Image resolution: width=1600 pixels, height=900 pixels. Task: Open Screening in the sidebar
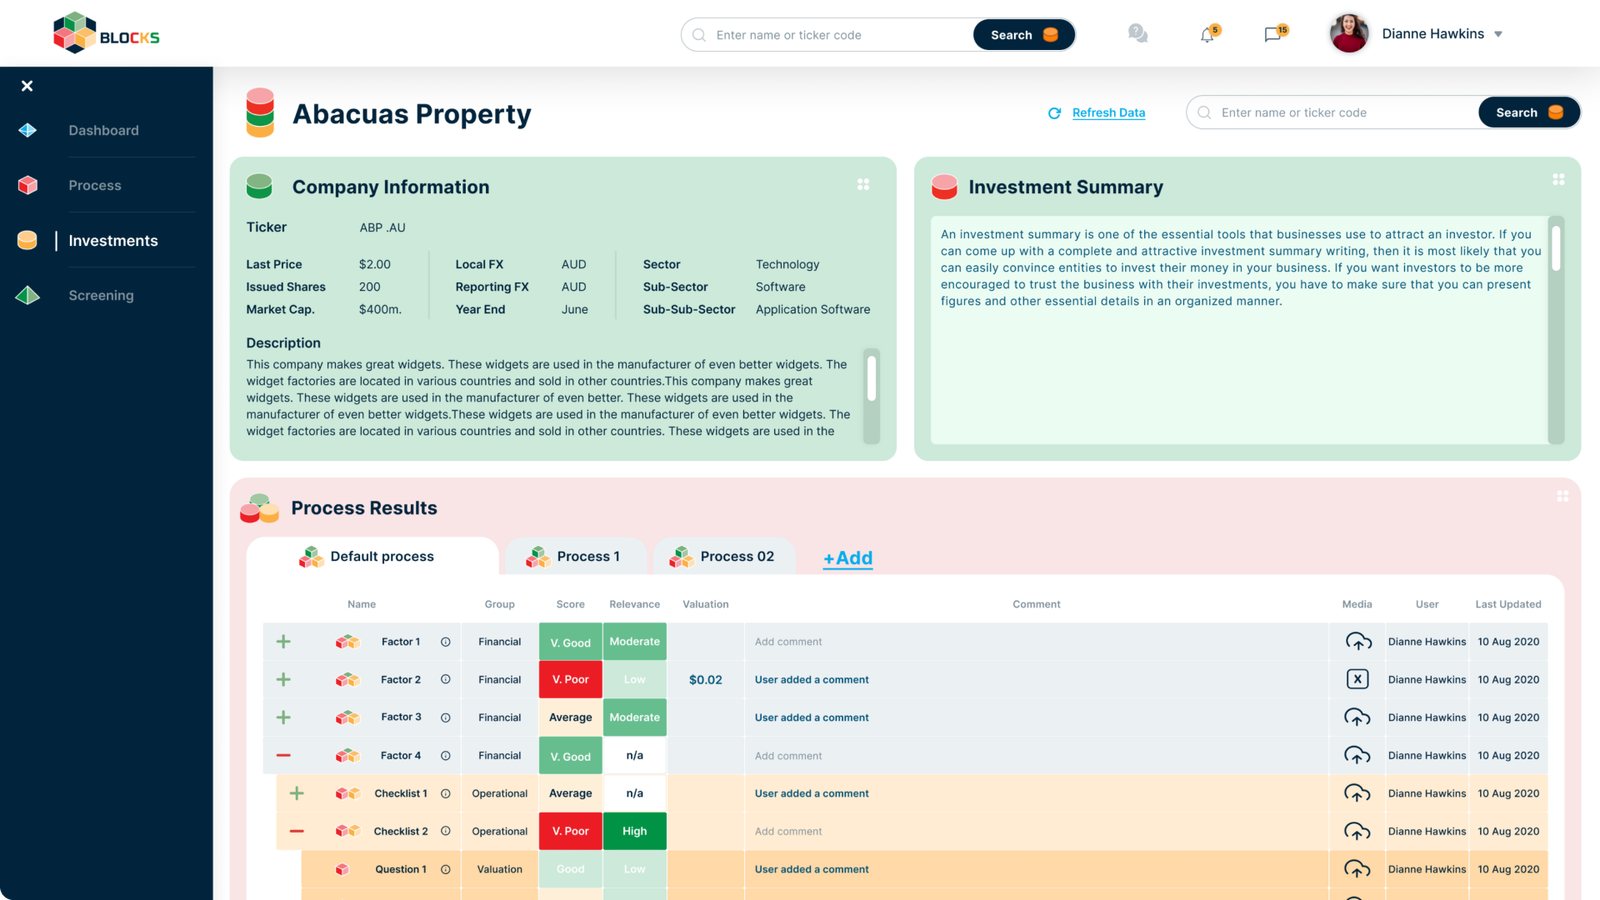[101, 295]
